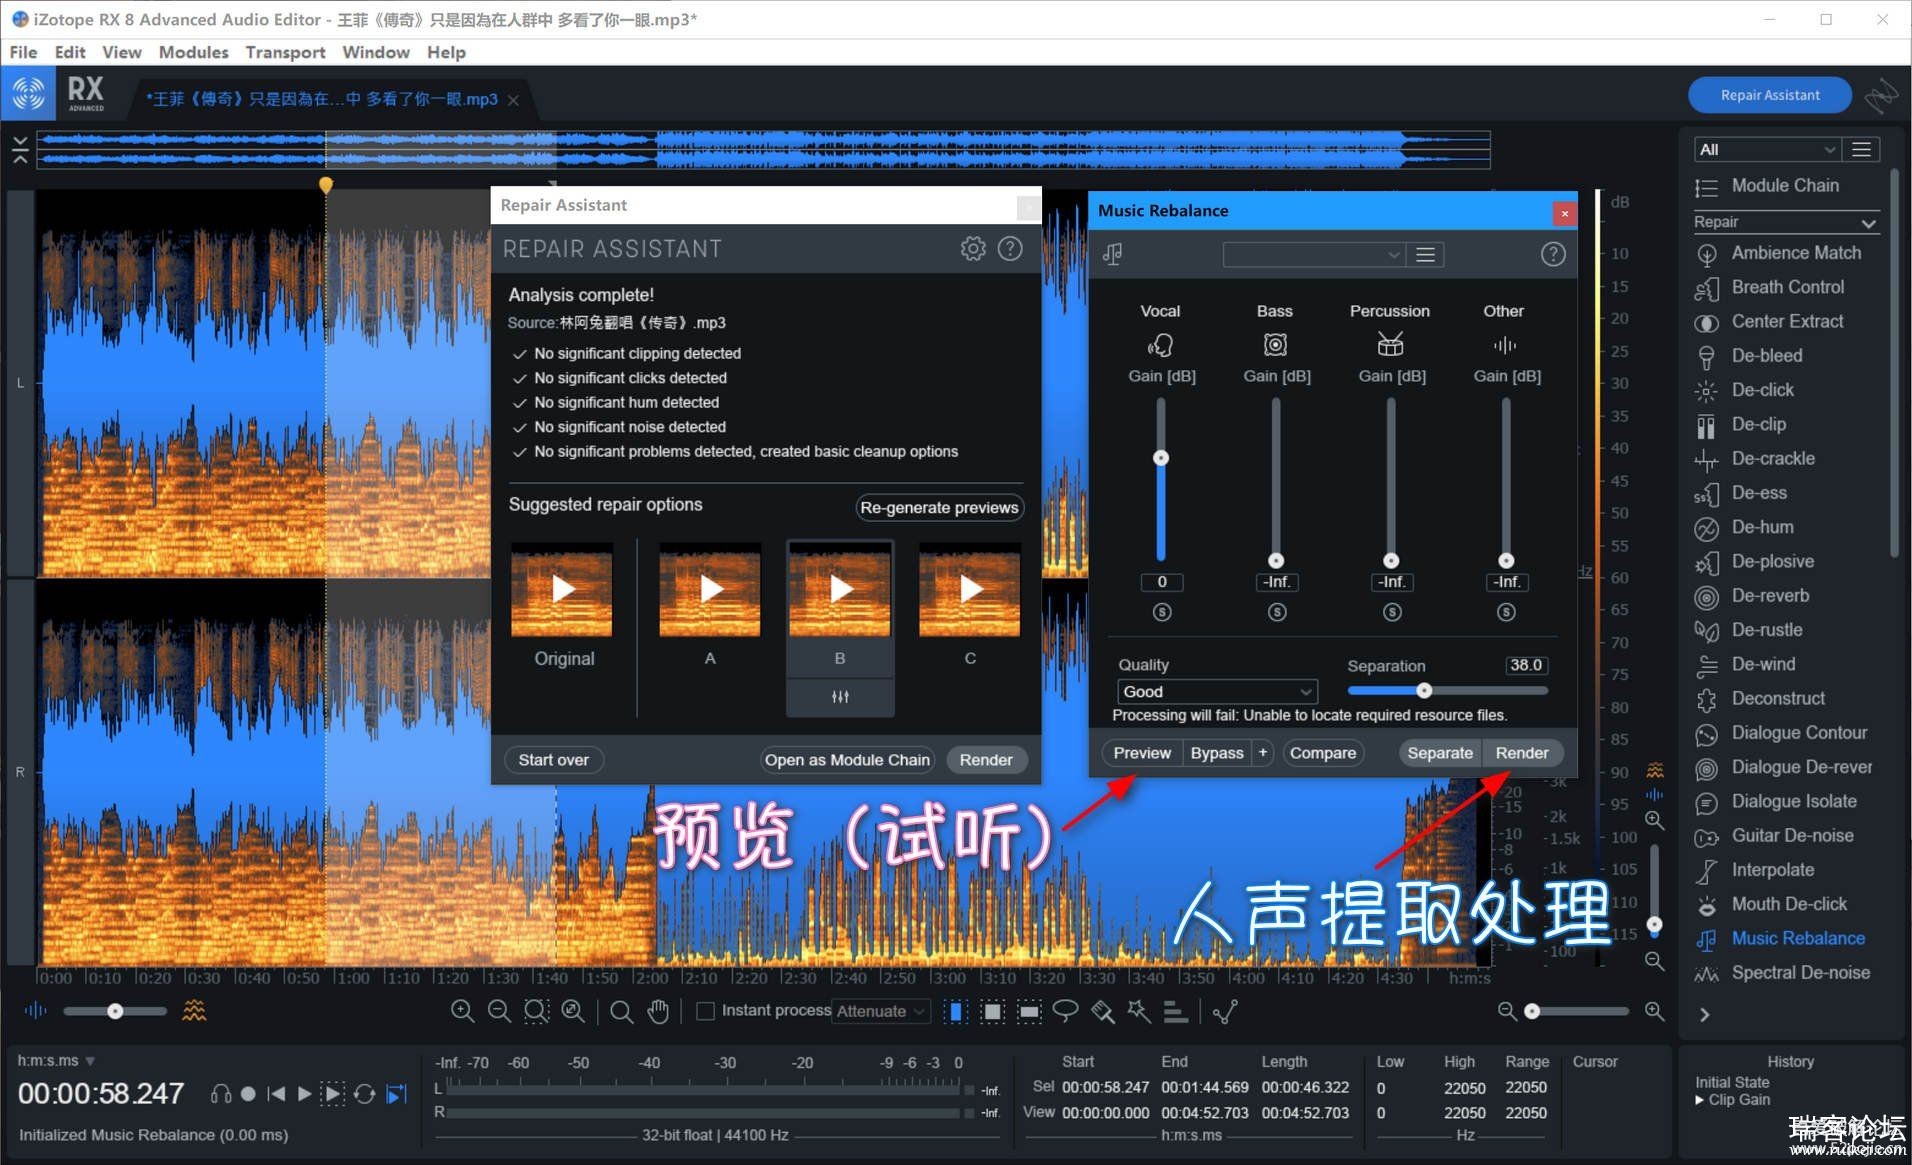Open module list view options menu

click(x=1861, y=149)
